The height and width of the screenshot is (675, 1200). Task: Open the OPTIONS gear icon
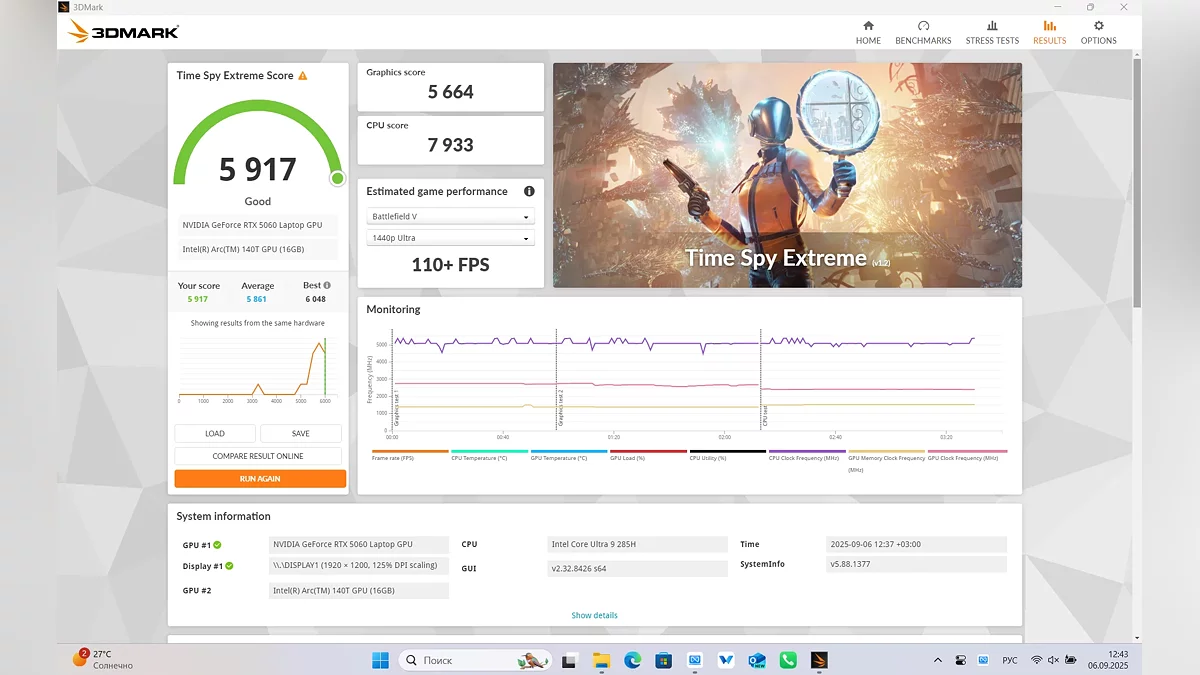1098,27
